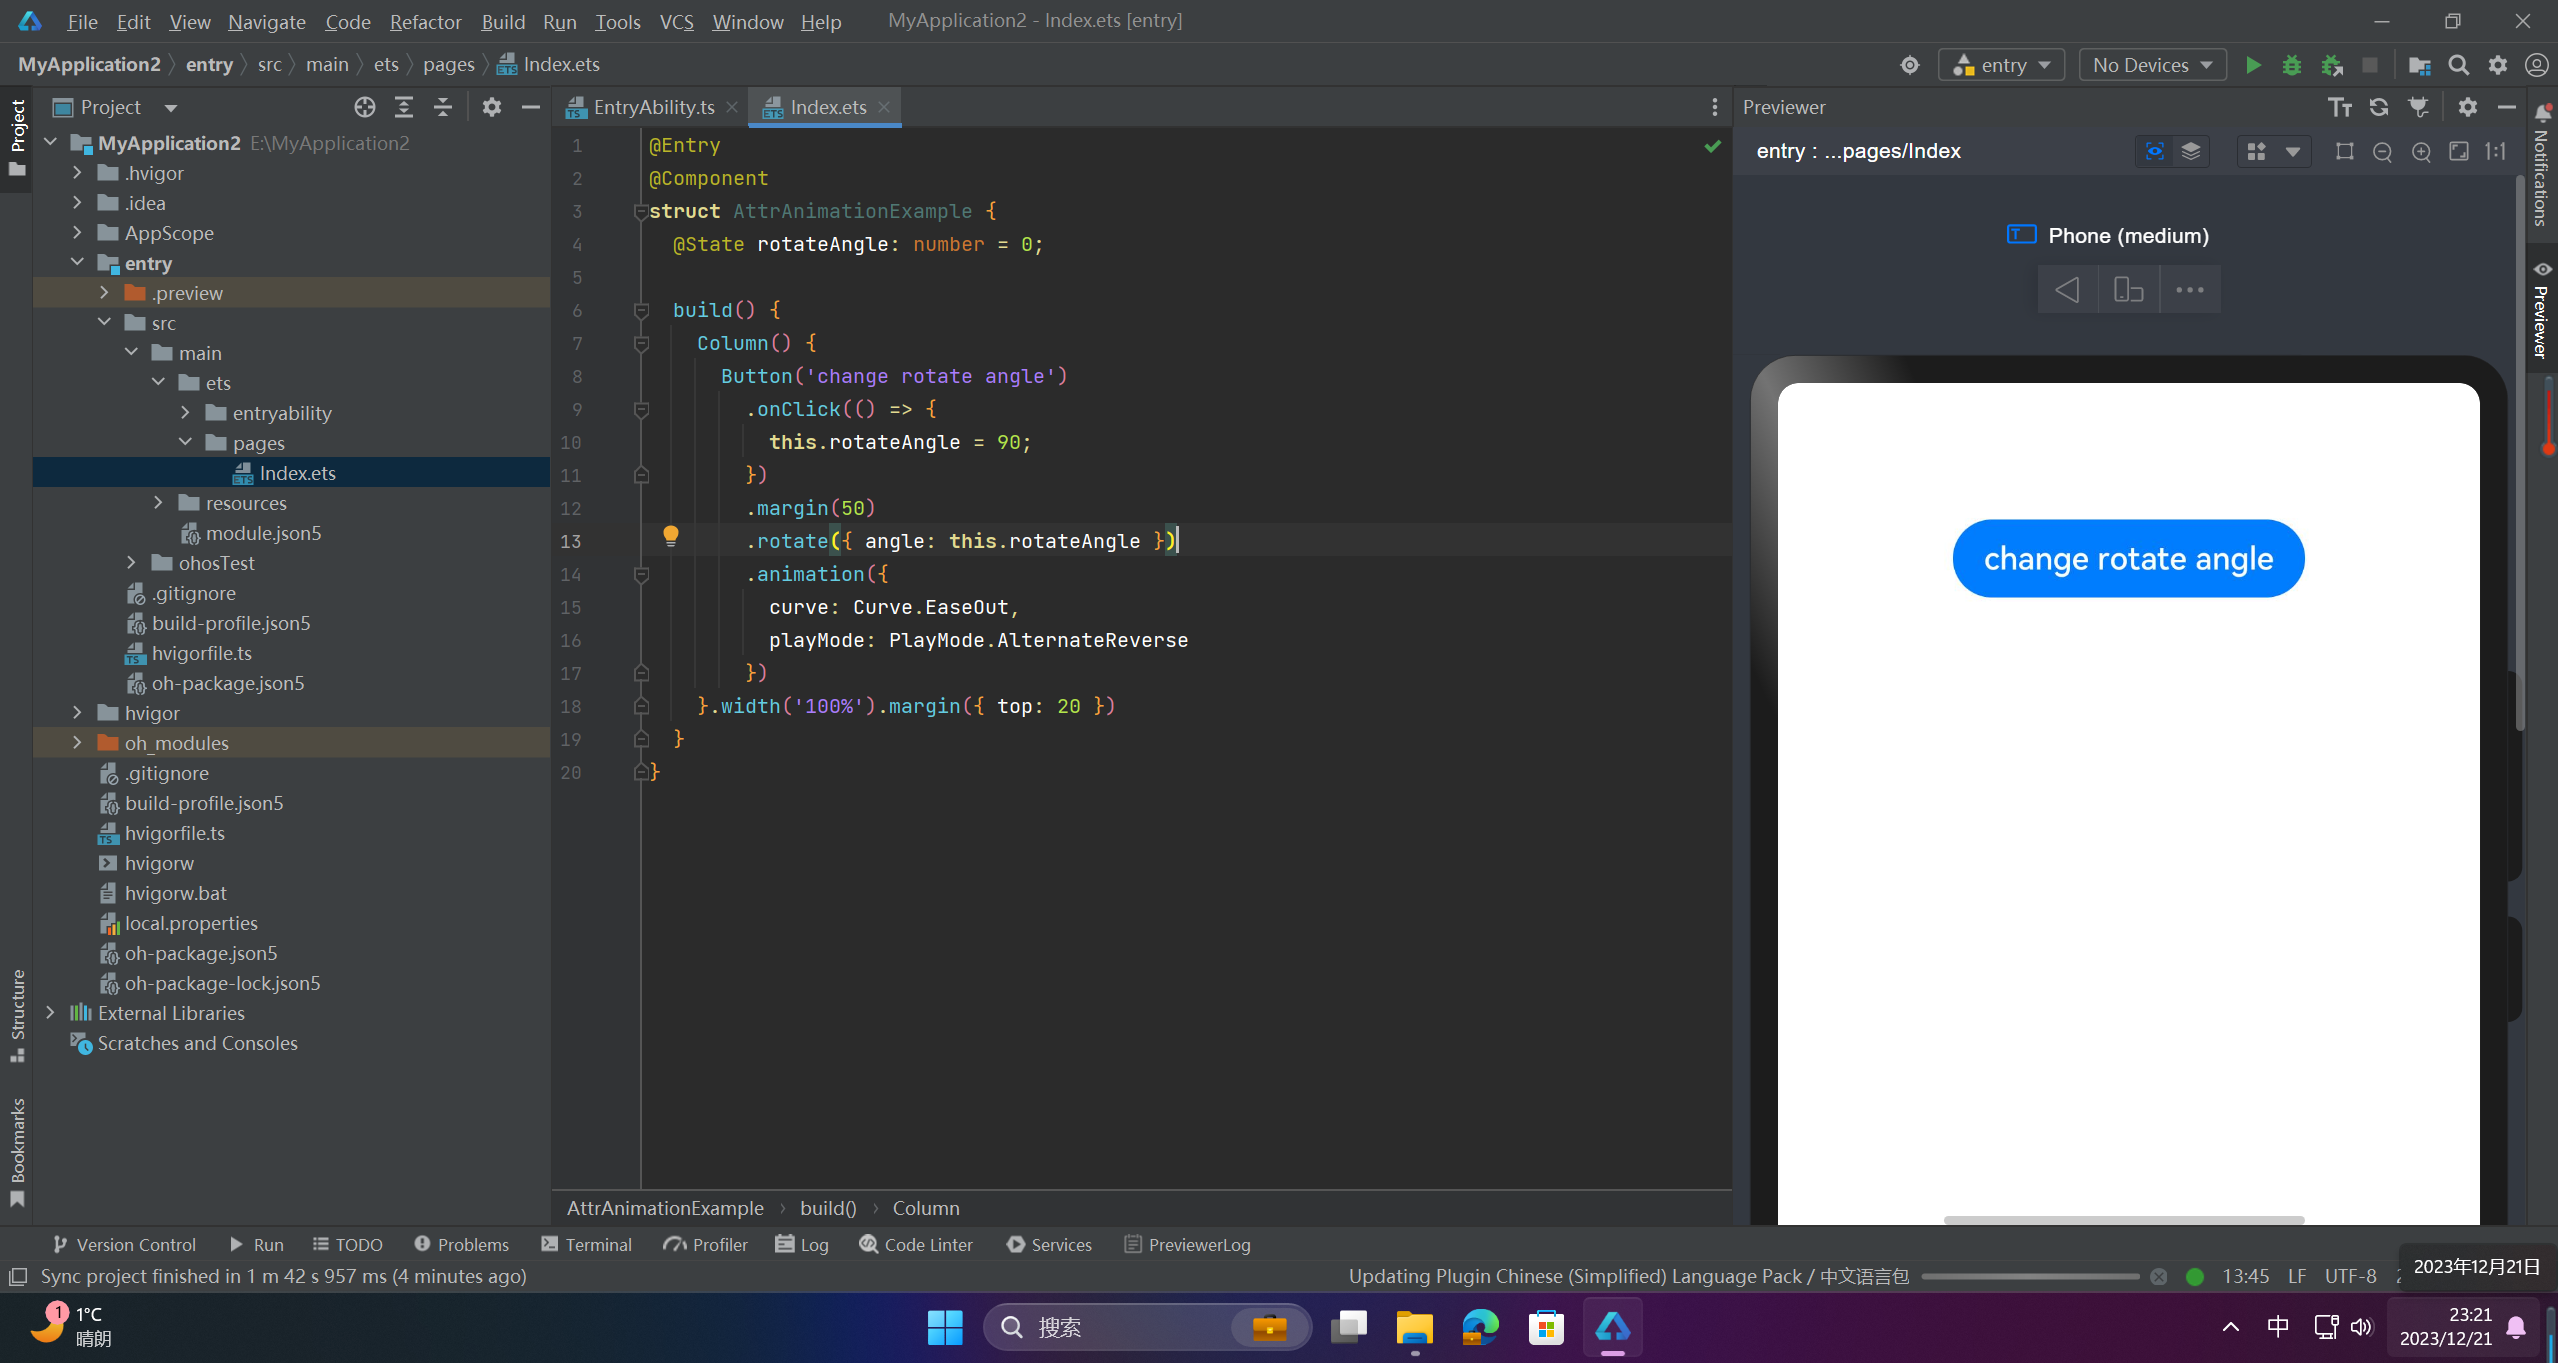Zoom in the preview with plus magnifier
Image resolution: width=2558 pixels, height=1363 pixels.
pos(2421,152)
